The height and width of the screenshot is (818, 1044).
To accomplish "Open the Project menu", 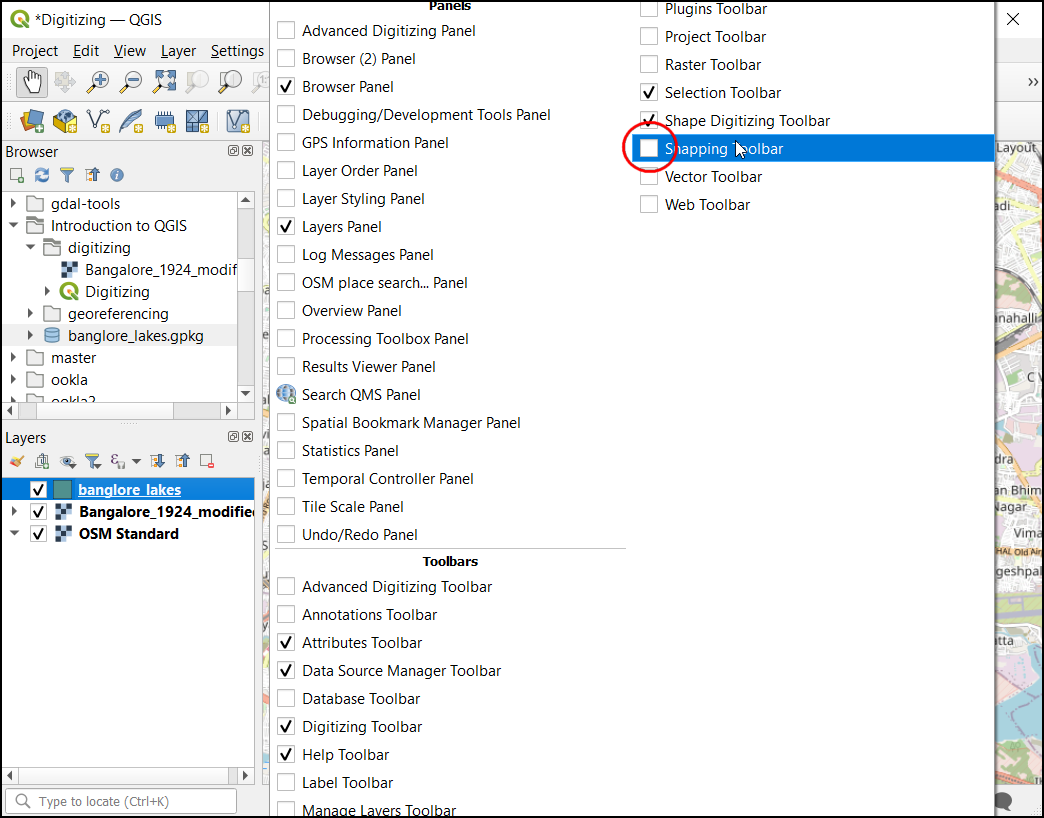I will [x=35, y=51].
